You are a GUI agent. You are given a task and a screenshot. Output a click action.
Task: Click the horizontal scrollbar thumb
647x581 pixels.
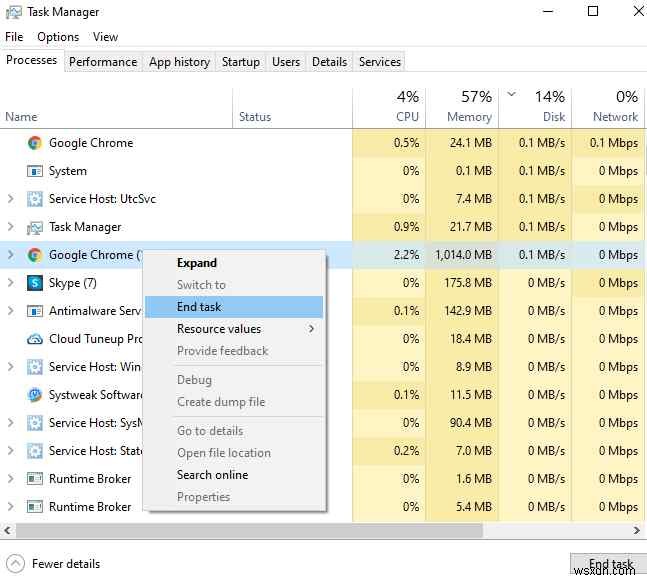pos(249,530)
